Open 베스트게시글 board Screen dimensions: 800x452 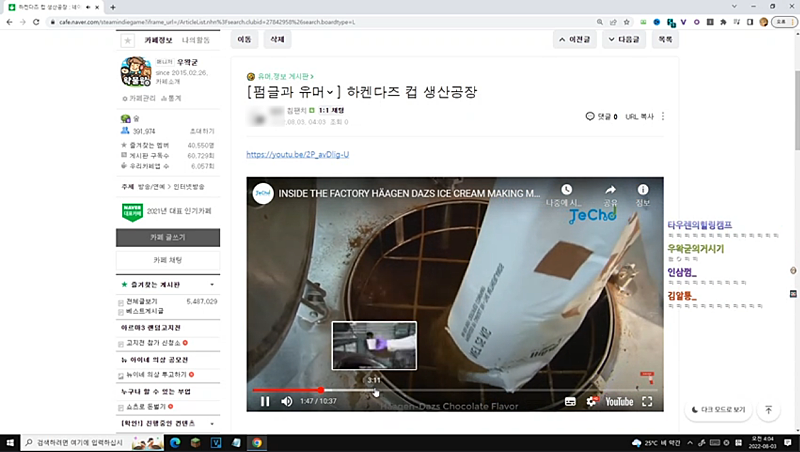tap(145, 311)
